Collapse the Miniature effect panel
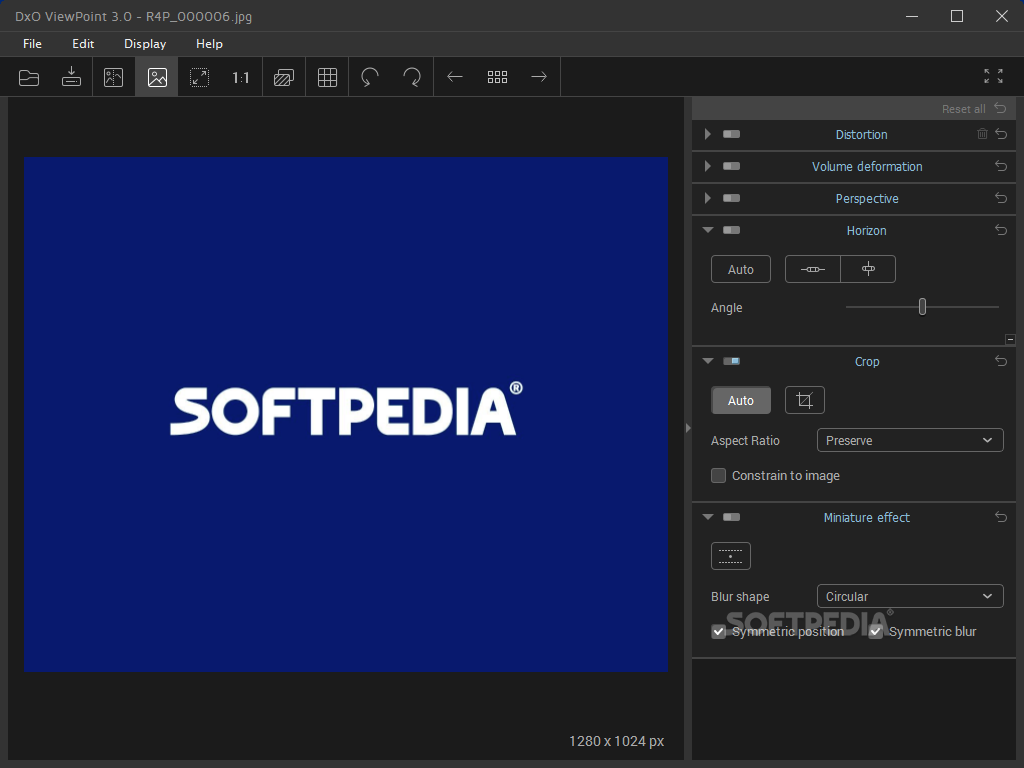Image resolution: width=1024 pixels, height=768 pixels. [708, 517]
